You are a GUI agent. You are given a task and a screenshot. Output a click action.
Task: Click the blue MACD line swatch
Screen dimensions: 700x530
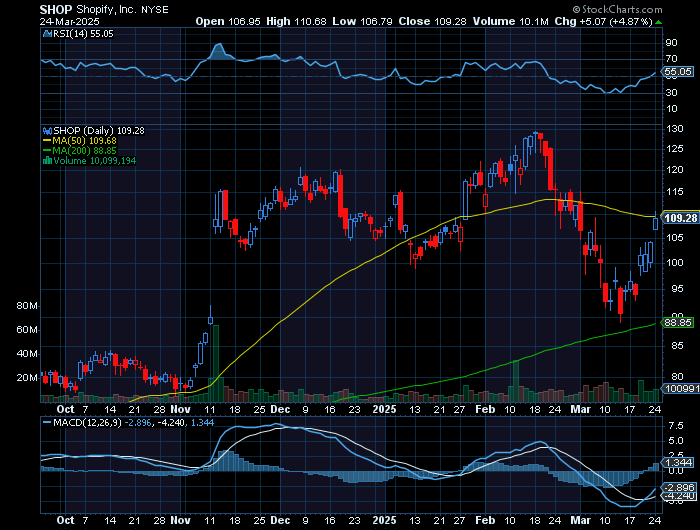coord(47,422)
